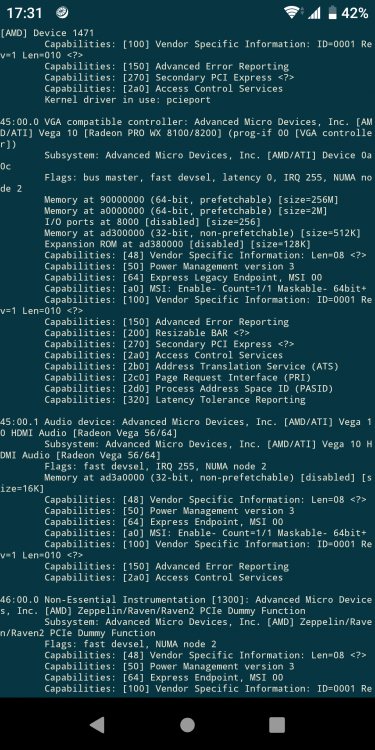Viewport: 375px width, 750px height.
Task: Tap the I/O ports at 8000 line
Action: point(153,222)
